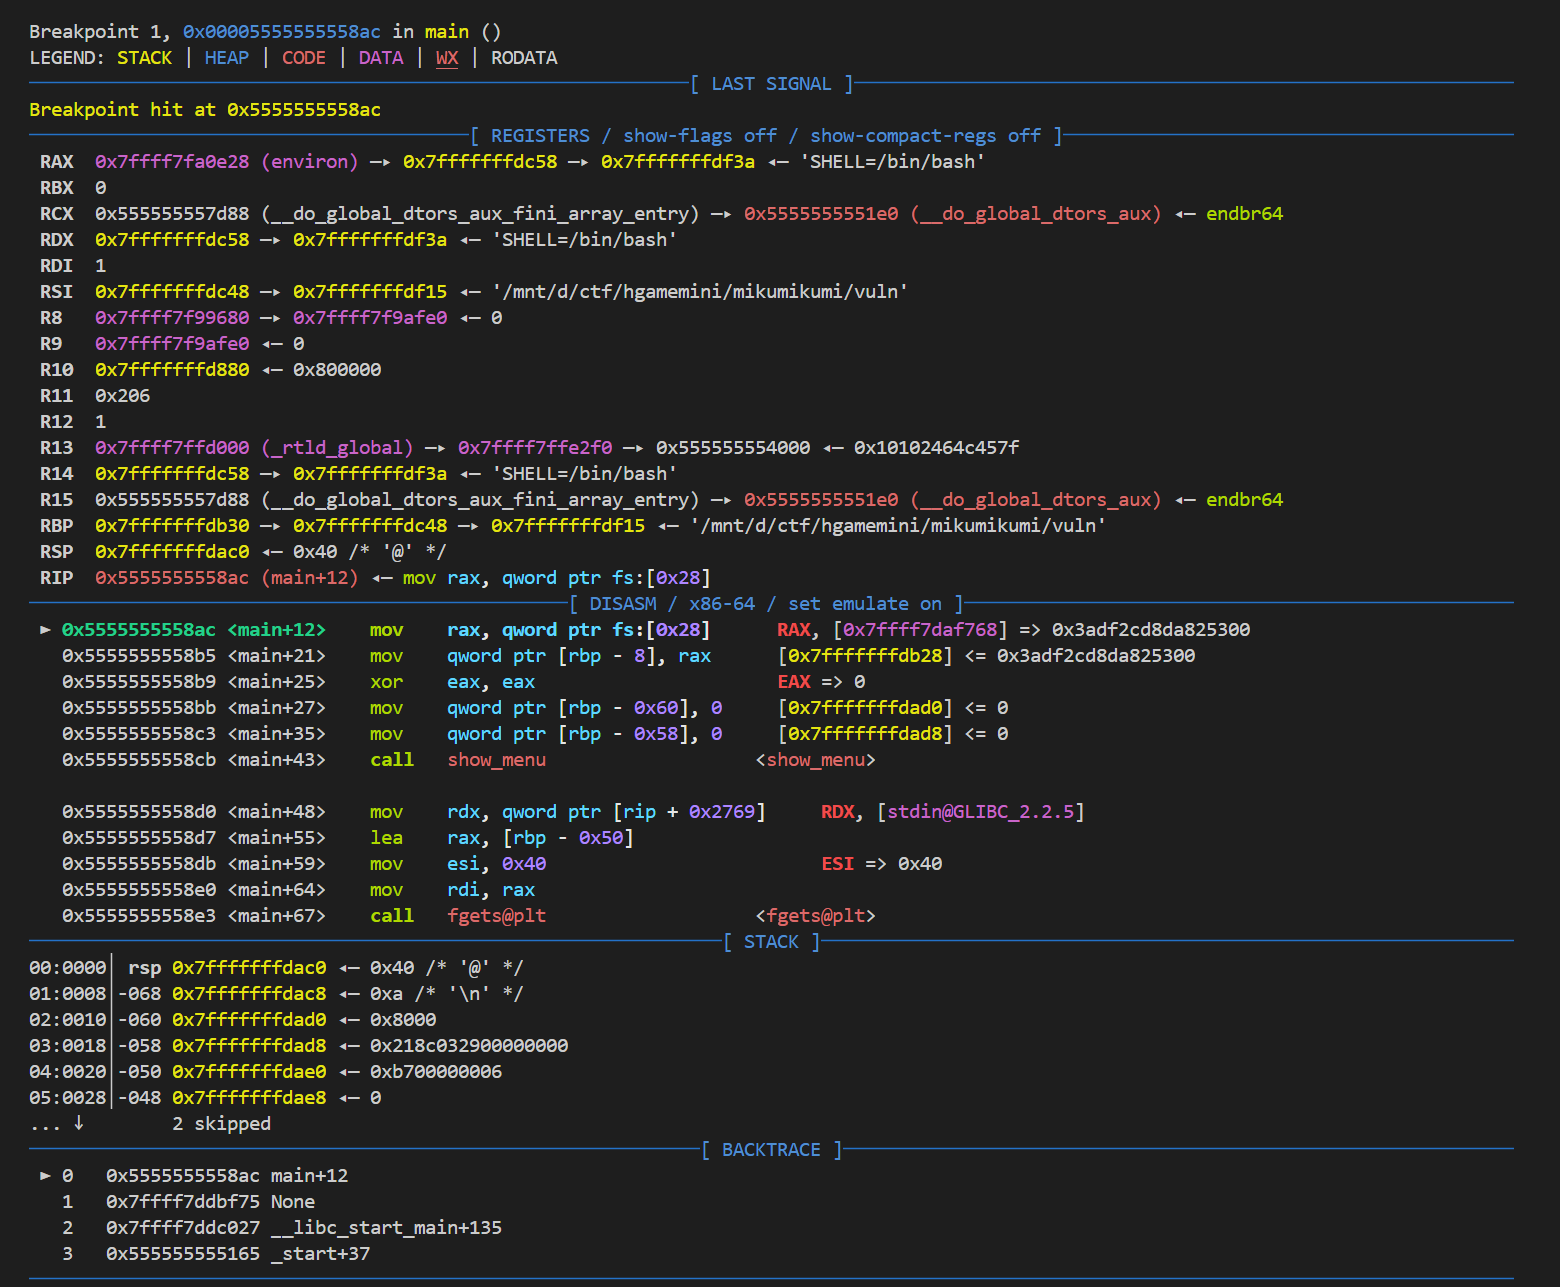The width and height of the screenshot is (1560, 1287).
Task: Click the HEAP legend label
Action: 227,58
